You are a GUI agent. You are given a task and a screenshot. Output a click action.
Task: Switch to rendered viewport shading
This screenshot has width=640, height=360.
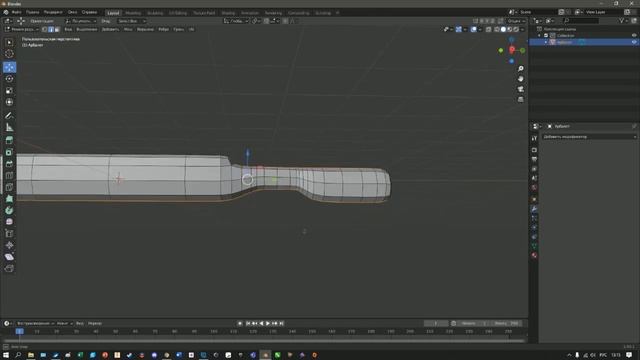point(516,29)
